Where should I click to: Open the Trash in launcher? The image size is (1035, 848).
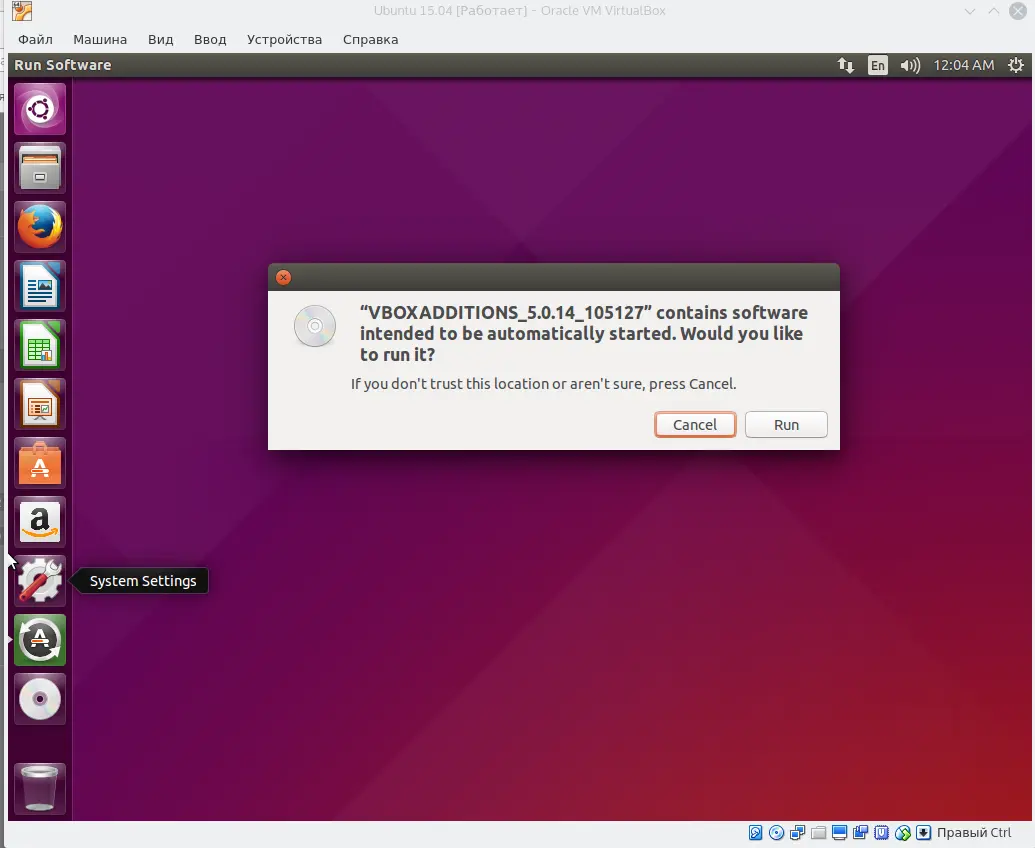click(40, 788)
